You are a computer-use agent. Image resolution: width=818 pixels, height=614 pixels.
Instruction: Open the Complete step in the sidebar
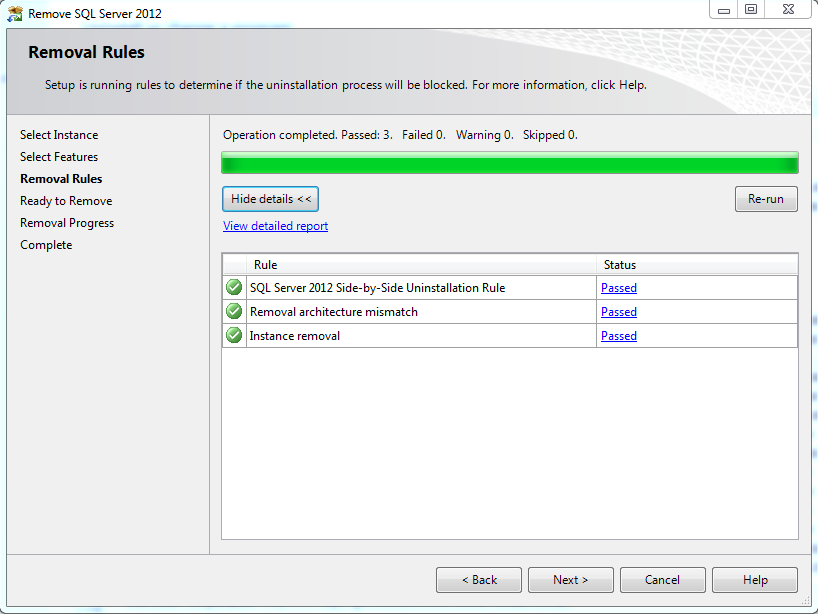coord(45,244)
